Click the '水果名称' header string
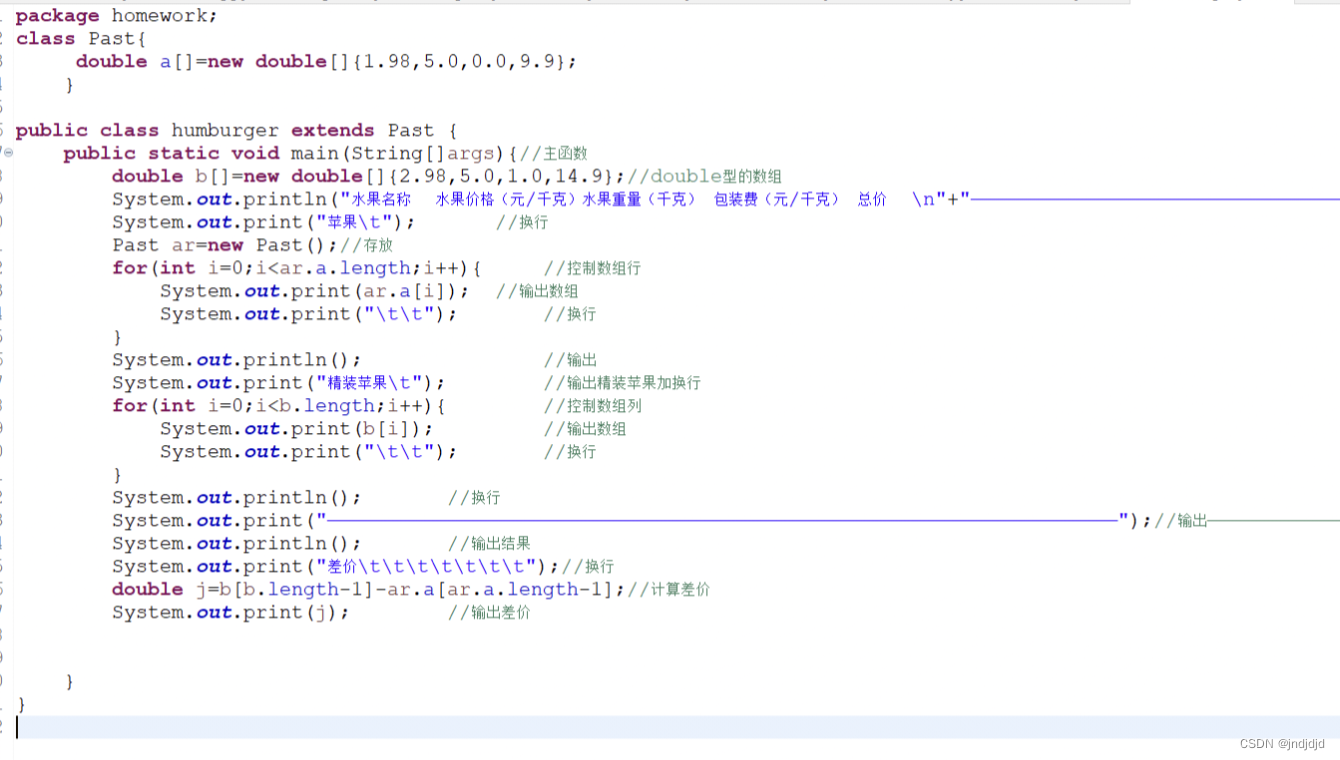Screen dimensions: 1340x760 click(x=382, y=200)
